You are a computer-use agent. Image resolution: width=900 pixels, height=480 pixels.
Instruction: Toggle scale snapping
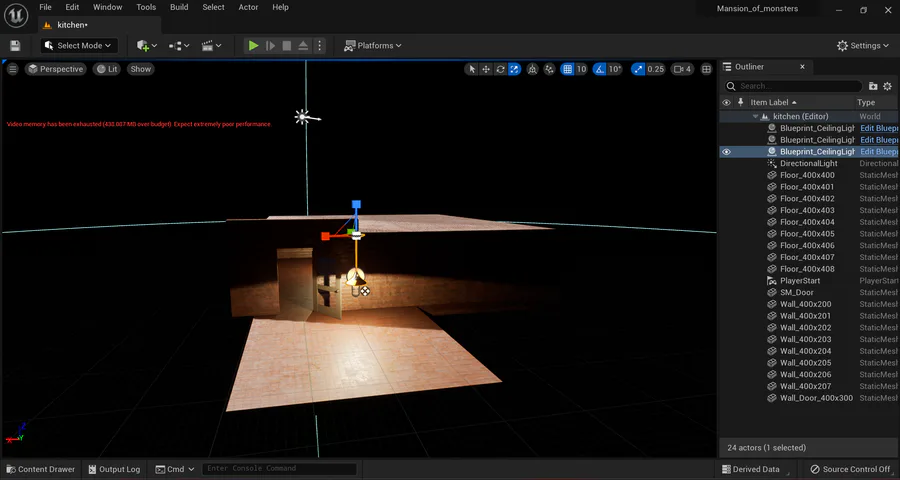(638, 69)
